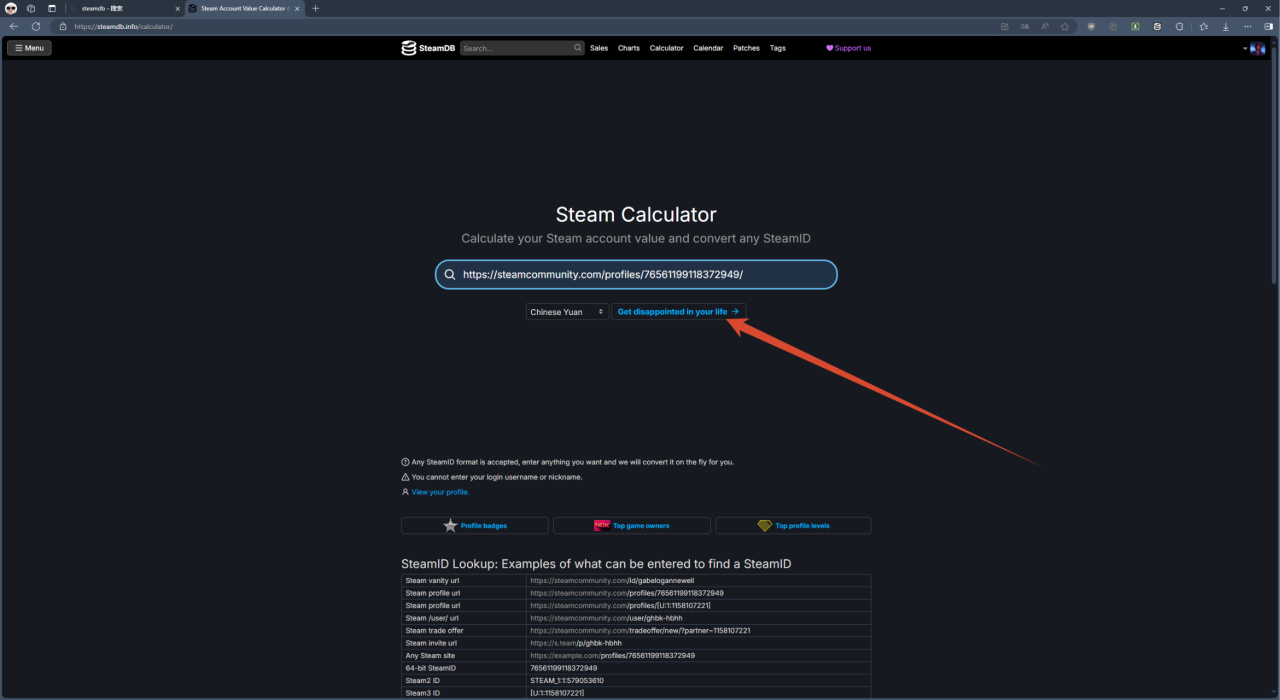Click the SteamDB logo in header
The height and width of the screenshot is (700, 1280).
pyautogui.click(x=428, y=48)
